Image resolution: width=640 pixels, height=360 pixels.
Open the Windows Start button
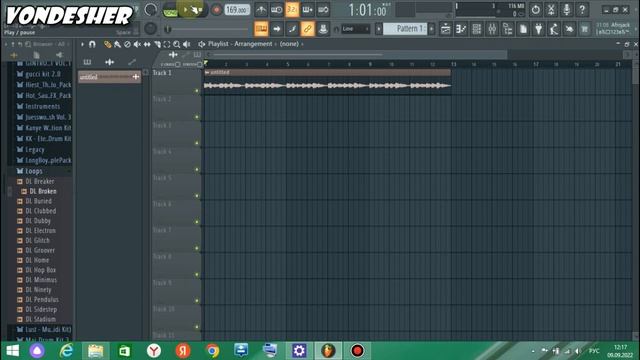[x=13, y=351]
